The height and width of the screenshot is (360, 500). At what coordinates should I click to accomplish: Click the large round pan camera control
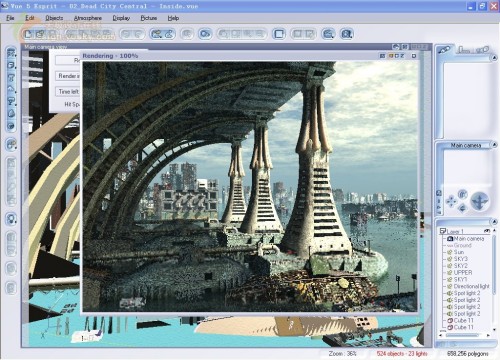pos(480,201)
